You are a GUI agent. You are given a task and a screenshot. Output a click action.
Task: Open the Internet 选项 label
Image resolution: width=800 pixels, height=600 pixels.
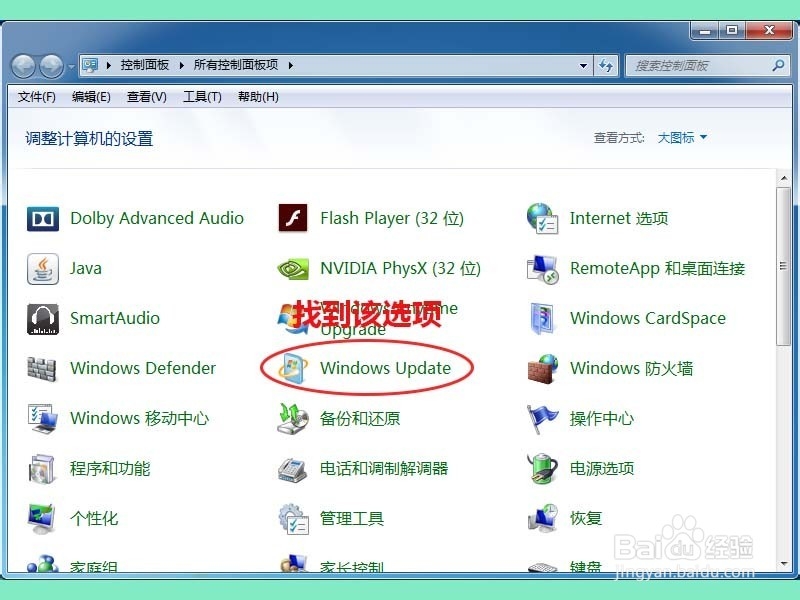pyautogui.click(x=619, y=218)
